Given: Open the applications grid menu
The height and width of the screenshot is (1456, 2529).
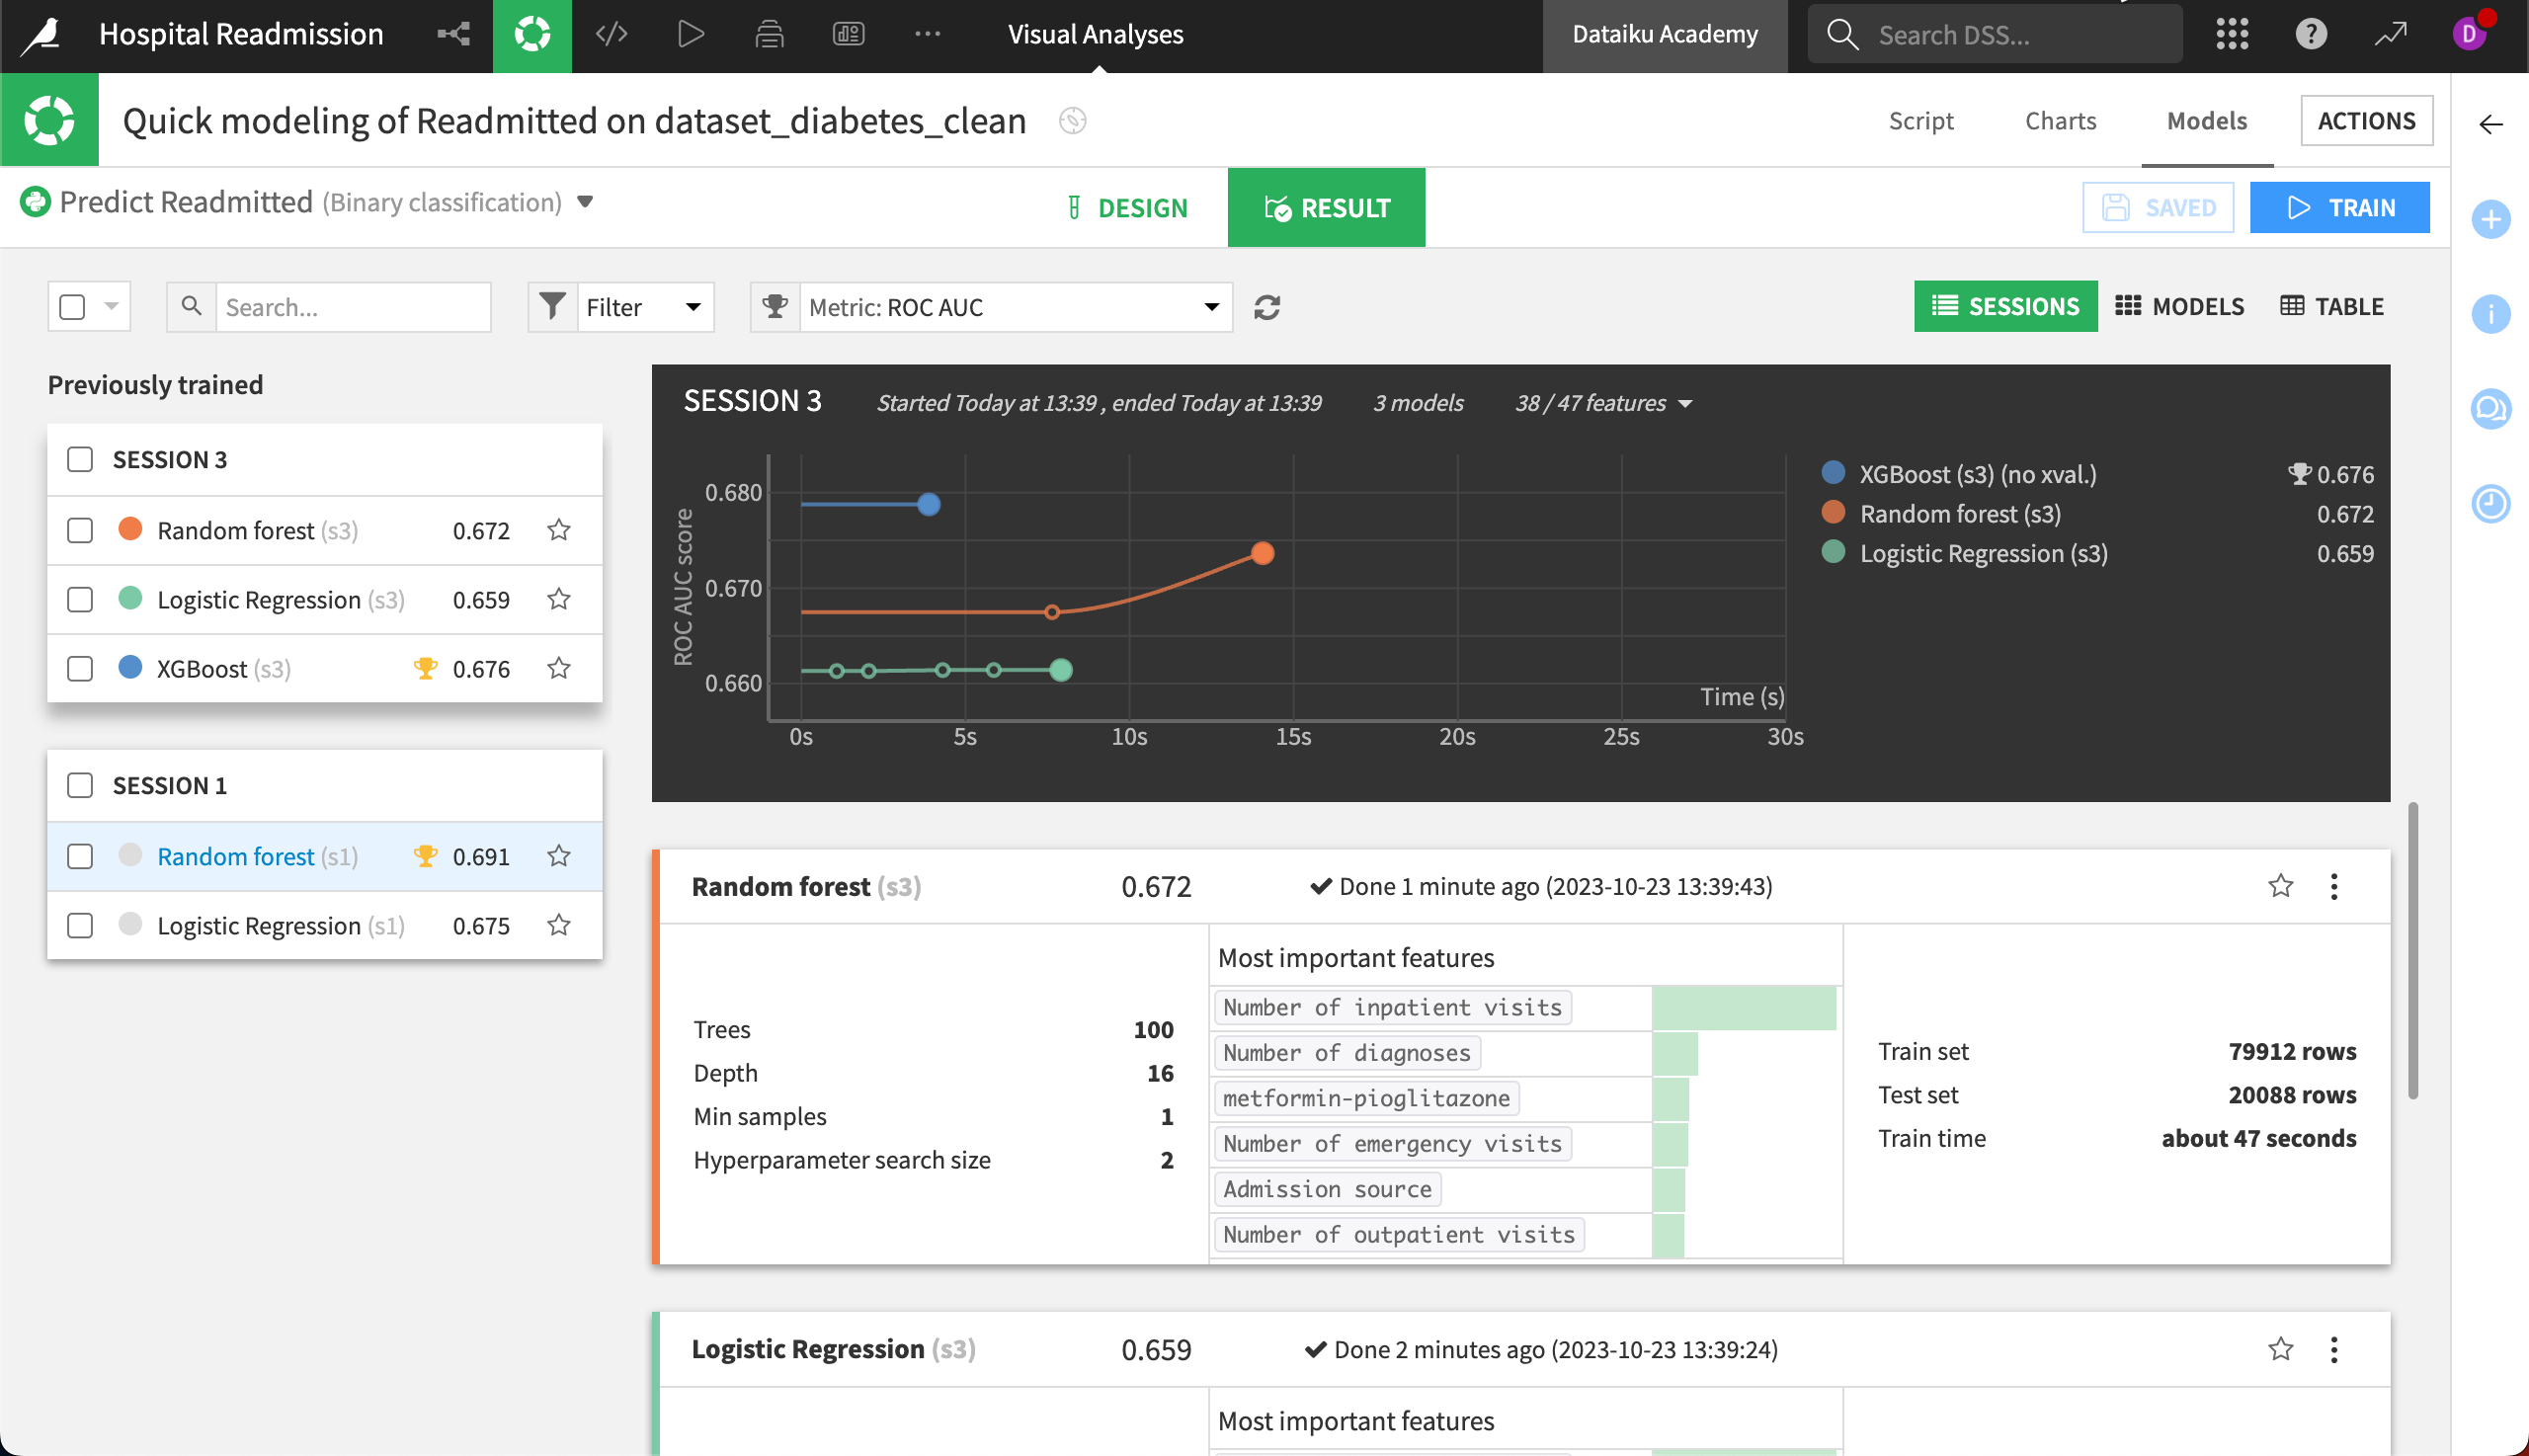Looking at the screenshot, I should [2231, 35].
